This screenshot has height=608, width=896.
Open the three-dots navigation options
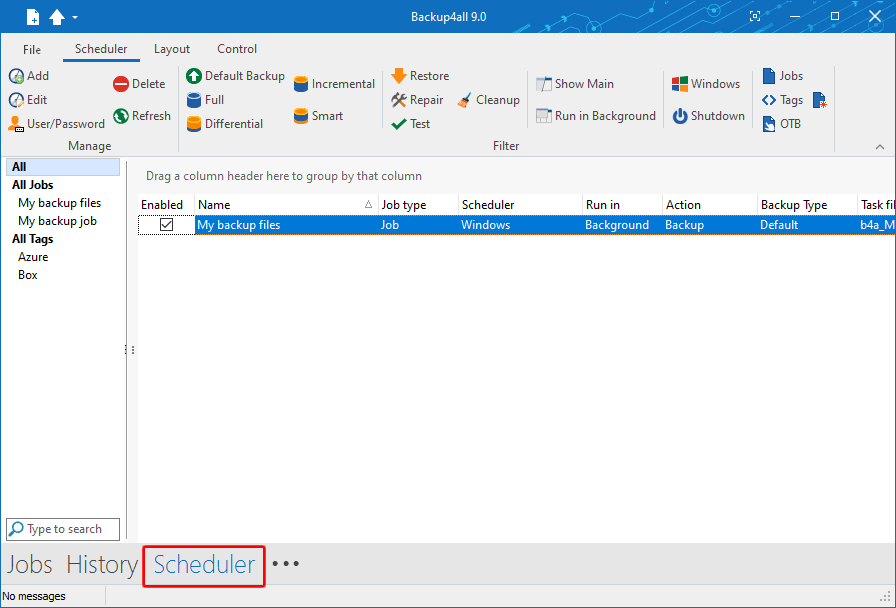(285, 564)
